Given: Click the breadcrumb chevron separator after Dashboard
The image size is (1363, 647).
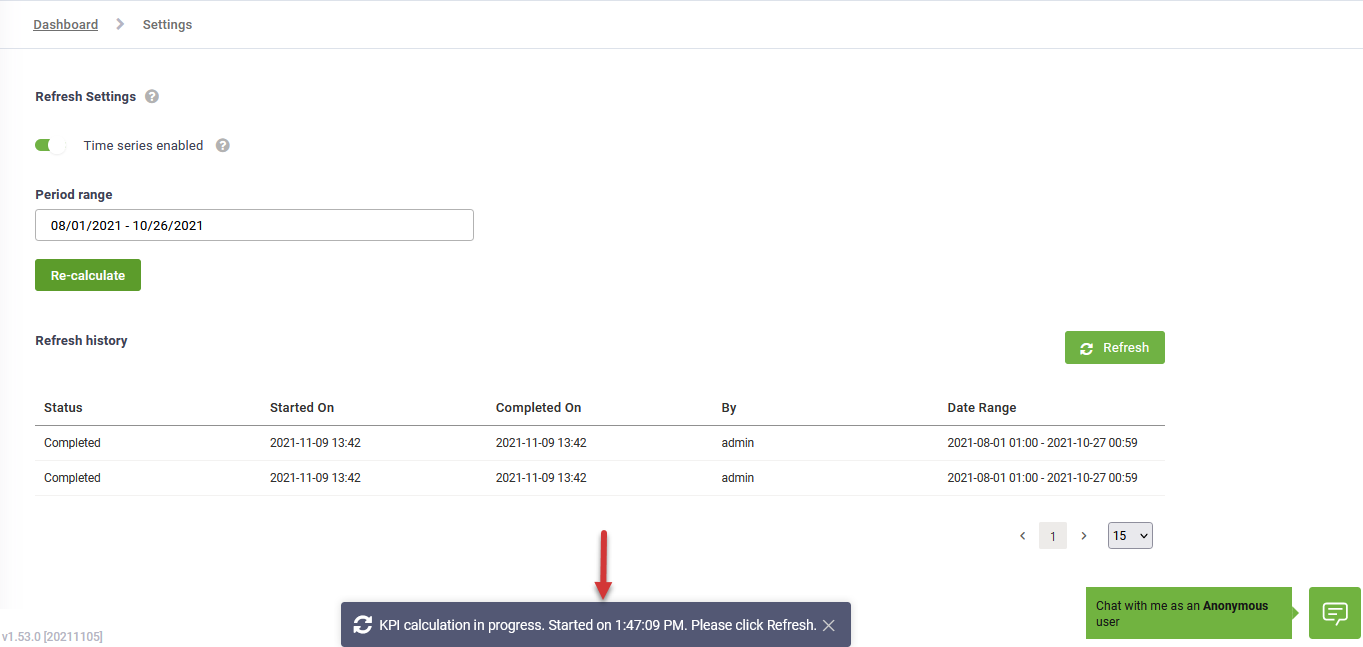Looking at the screenshot, I should point(120,24).
